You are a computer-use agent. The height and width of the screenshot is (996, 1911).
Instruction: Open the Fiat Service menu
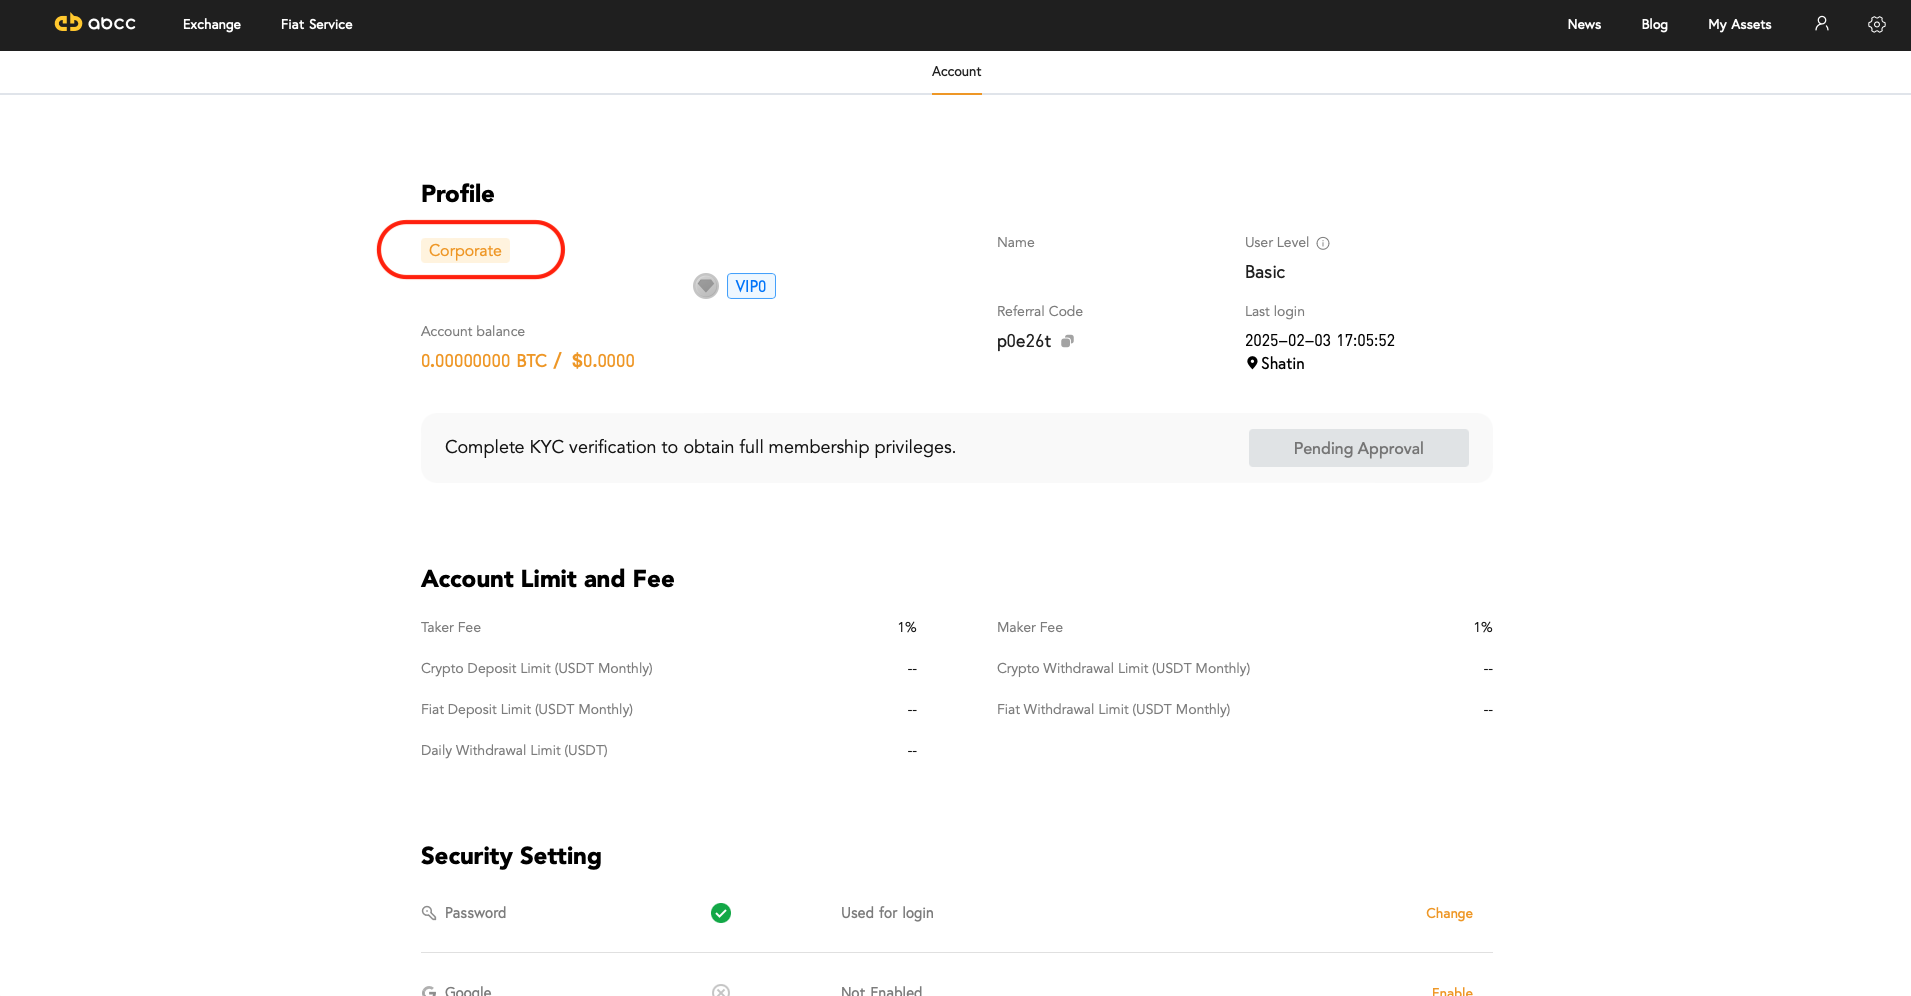(316, 24)
